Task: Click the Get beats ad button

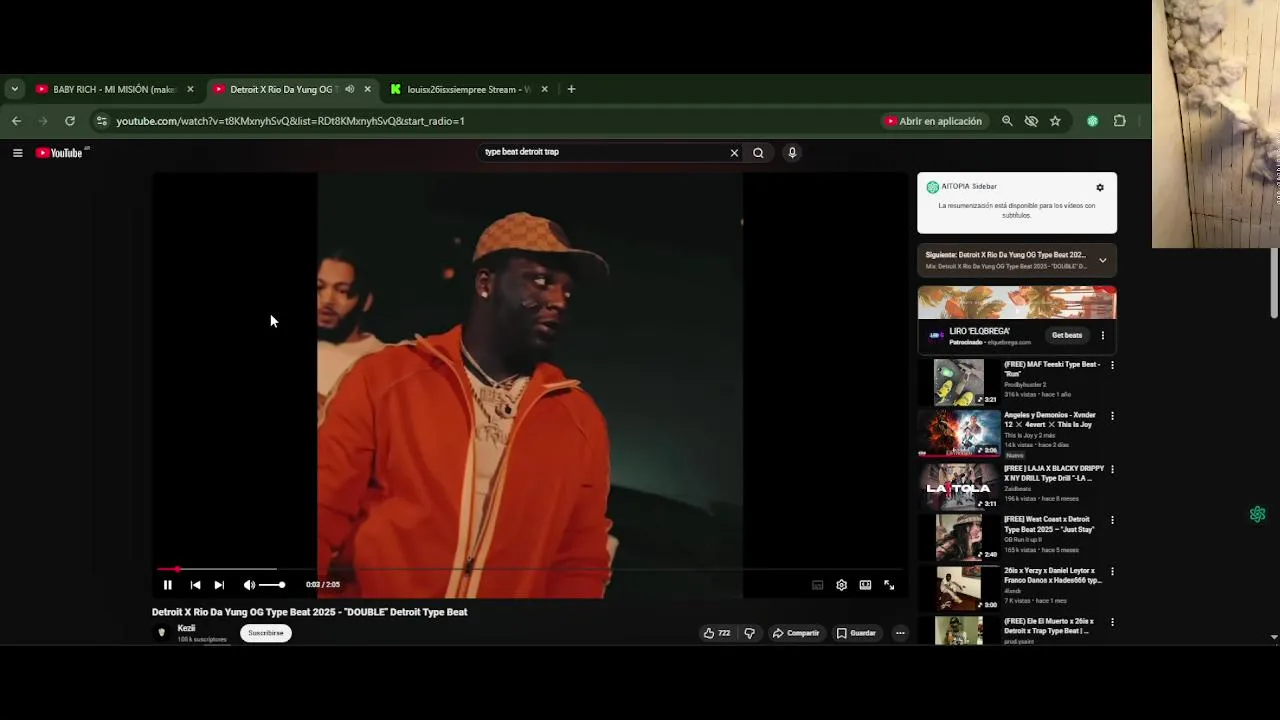Action: (1067, 335)
